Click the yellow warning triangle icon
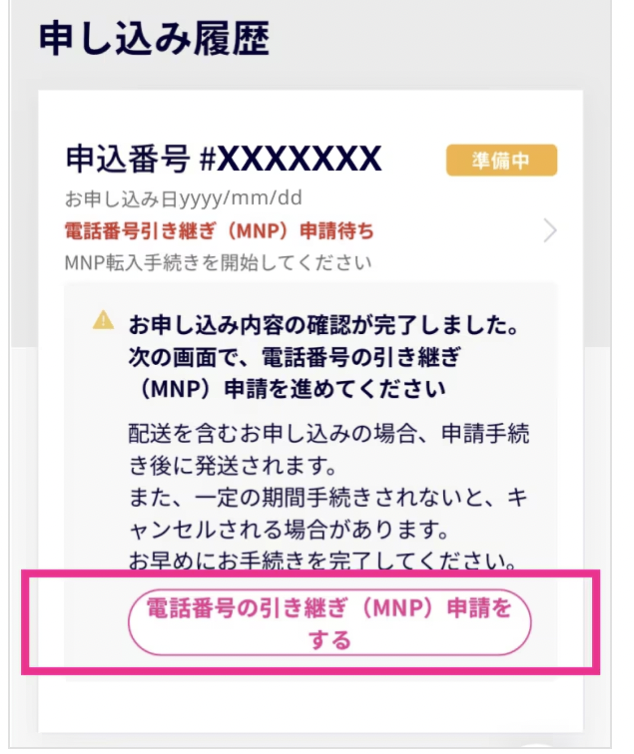Image resolution: width=634 pixels, height=754 pixels. tap(103, 320)
